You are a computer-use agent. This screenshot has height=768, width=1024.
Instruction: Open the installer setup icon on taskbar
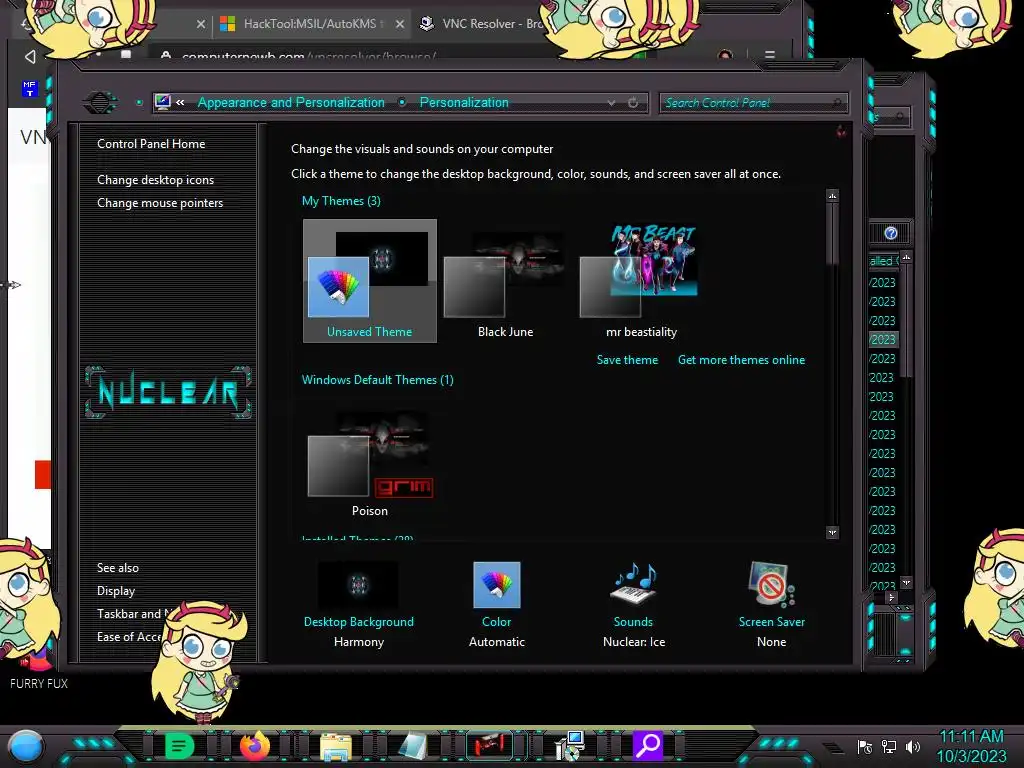(x=569, y=746)
